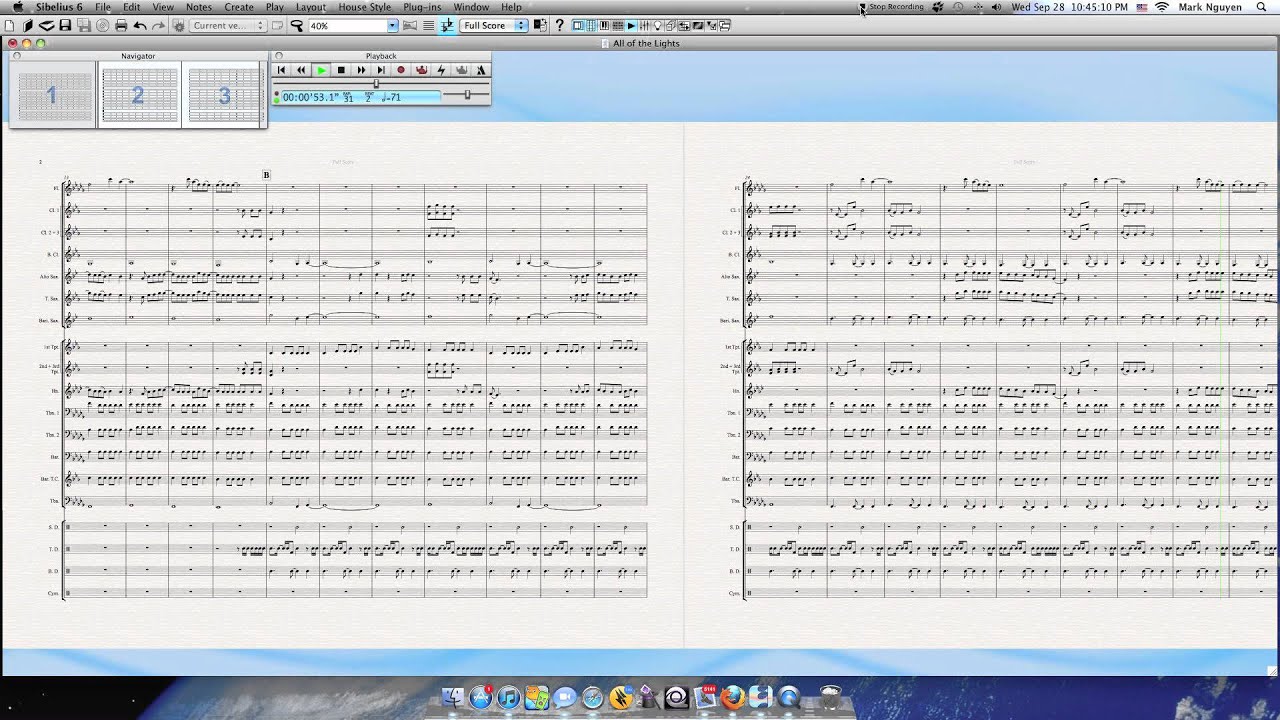The height and width of the screenshot is (720, 1280).
Task: Click the Versions gear icon
Action: (179, 25)
